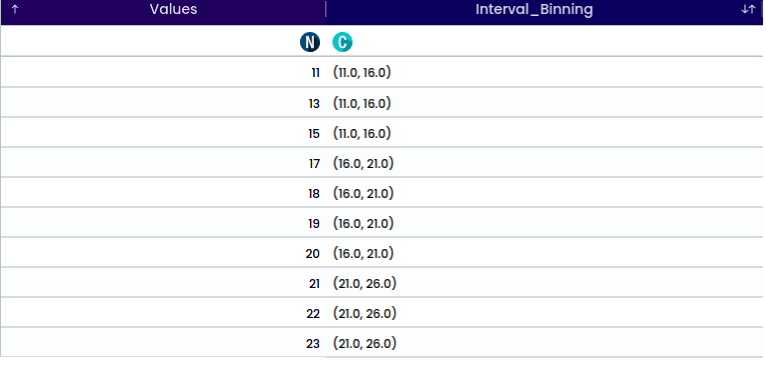Click the ascending sort arrow on Values column
The image size is (766, 365).
15,10
